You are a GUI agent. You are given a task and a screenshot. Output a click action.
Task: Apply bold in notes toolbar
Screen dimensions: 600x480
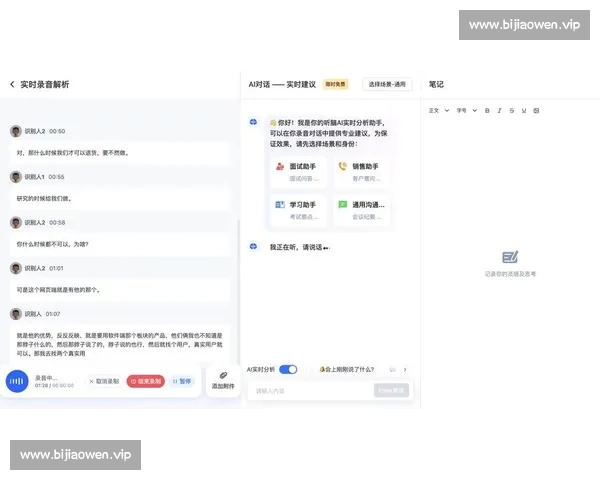coord(487,111)
